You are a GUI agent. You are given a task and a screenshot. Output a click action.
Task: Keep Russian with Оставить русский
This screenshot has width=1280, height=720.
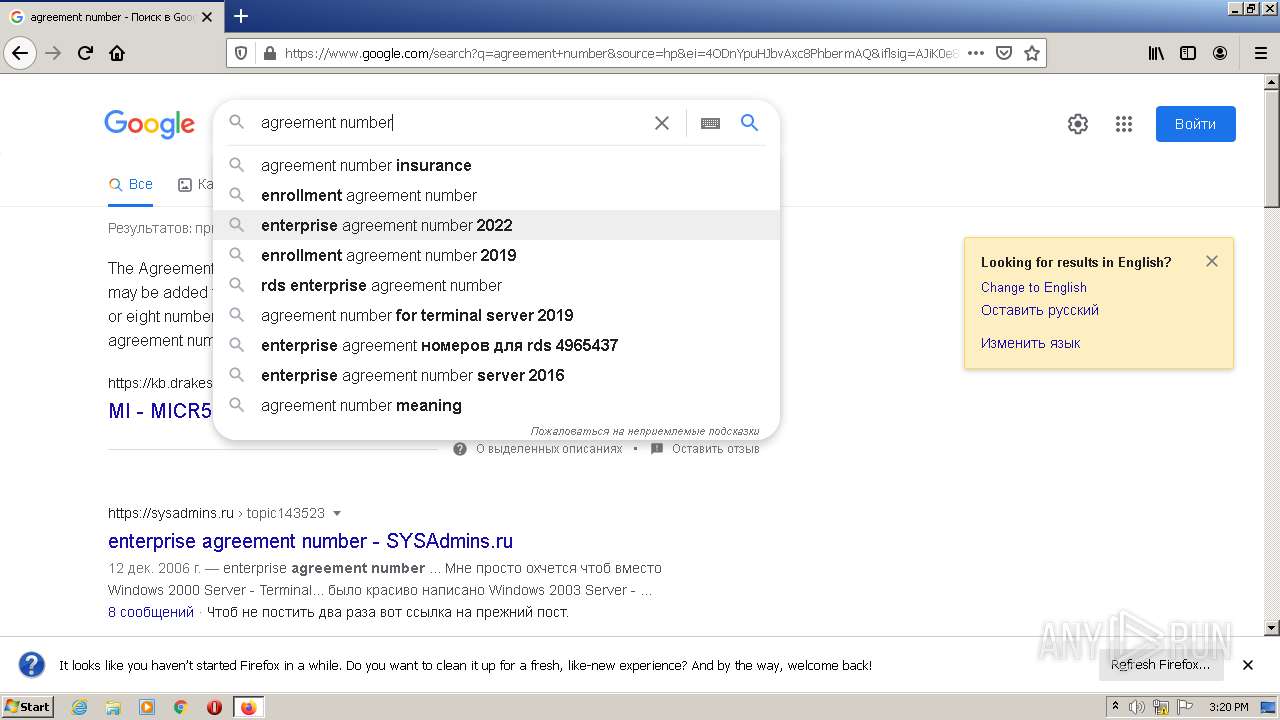click(x=1039, y=310)
